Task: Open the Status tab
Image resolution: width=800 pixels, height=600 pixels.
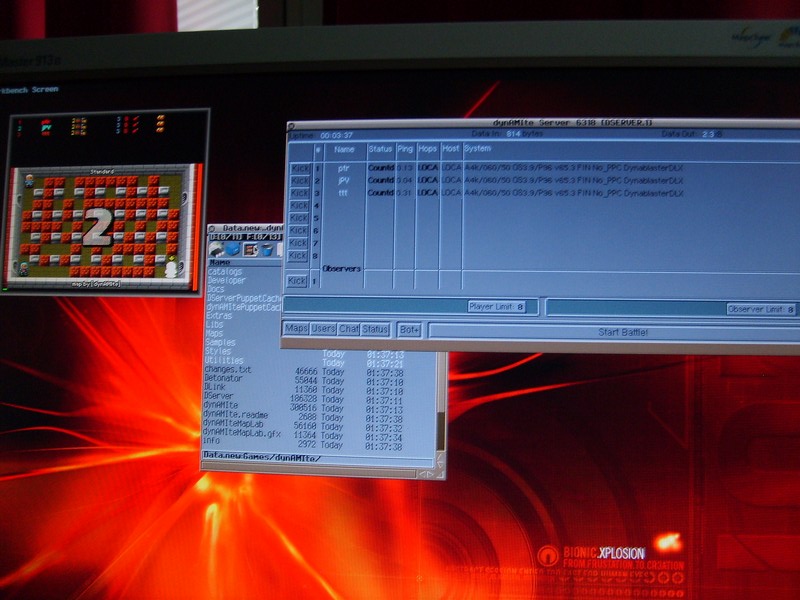Action: pyautogui.click(x=375, y=330)
